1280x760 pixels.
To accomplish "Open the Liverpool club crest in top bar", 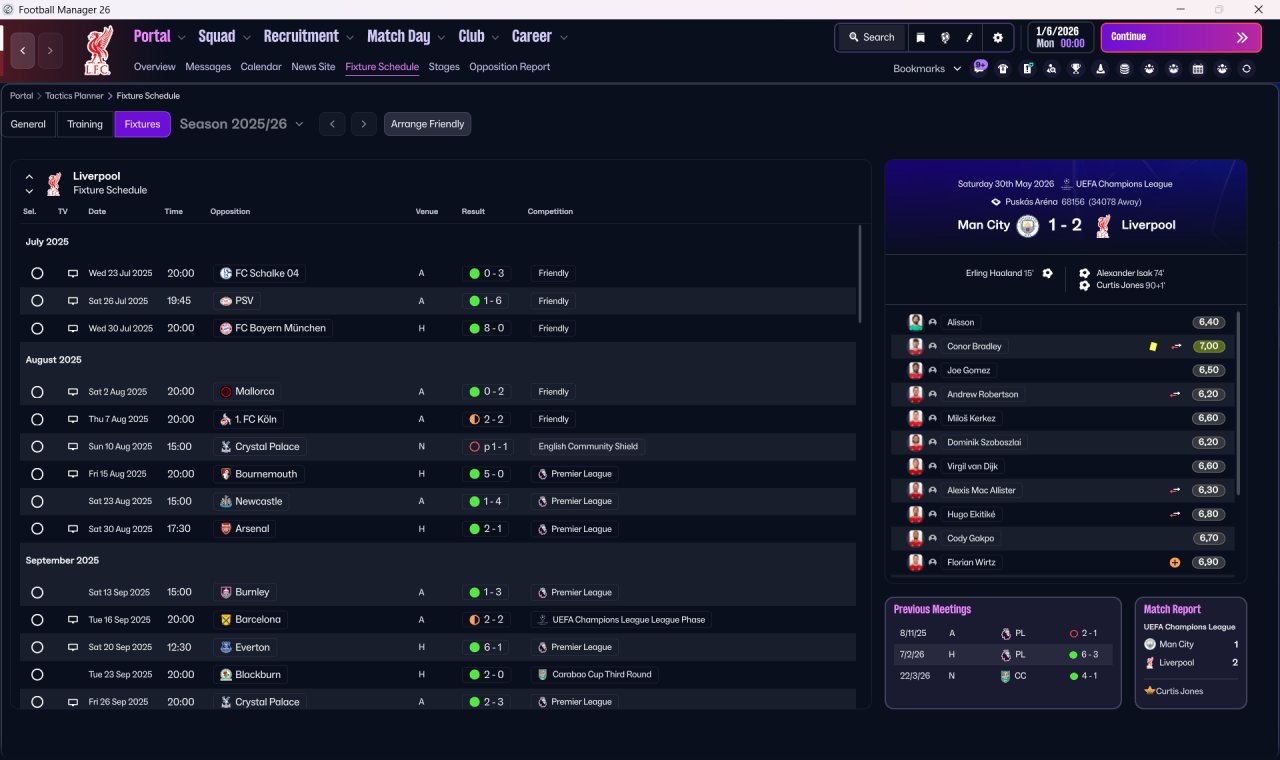I will coord(98,50).
